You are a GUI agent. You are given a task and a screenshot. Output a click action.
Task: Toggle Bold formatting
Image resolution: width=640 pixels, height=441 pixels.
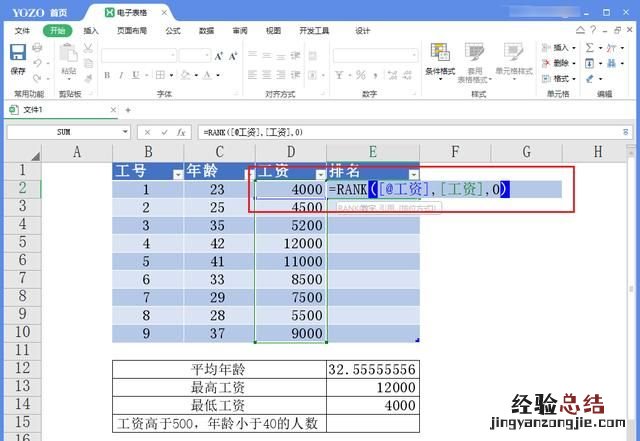[106, 75]
